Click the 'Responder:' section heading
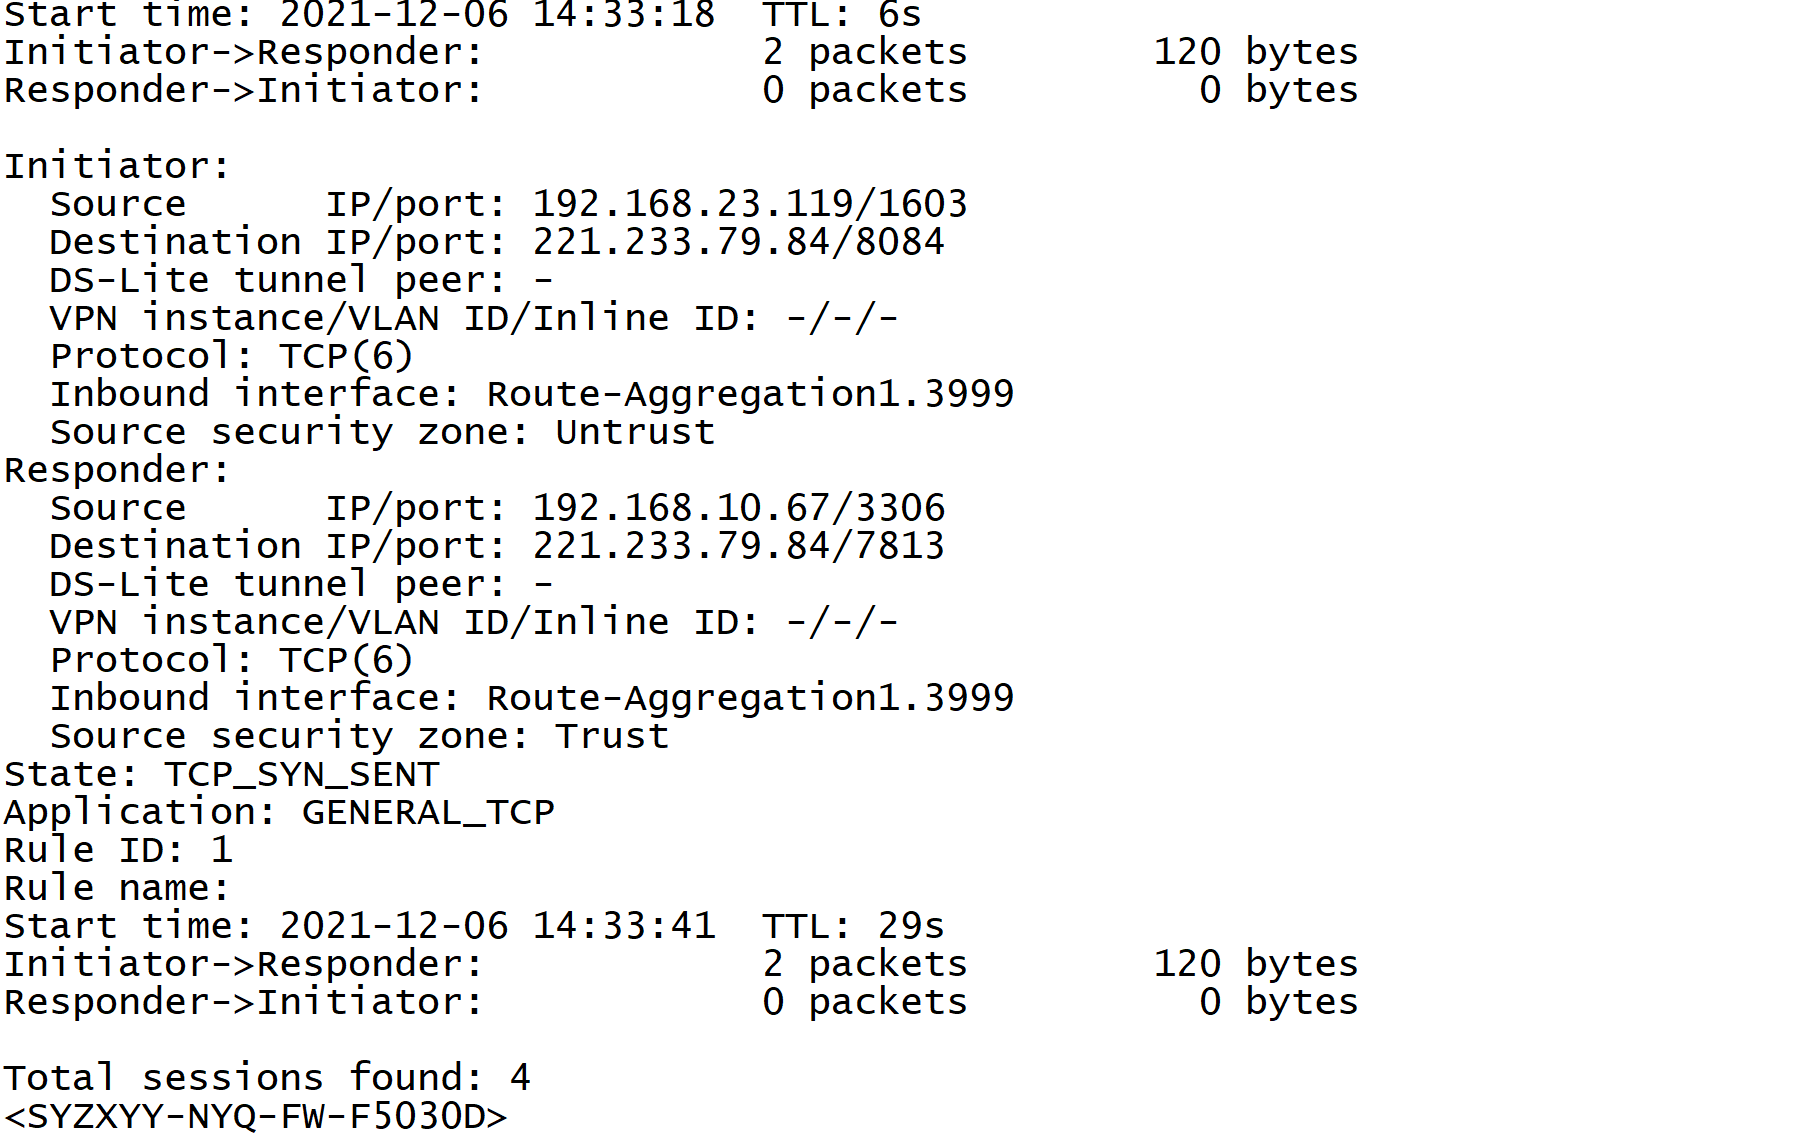1800x1143 pixels. click(117, 470)
